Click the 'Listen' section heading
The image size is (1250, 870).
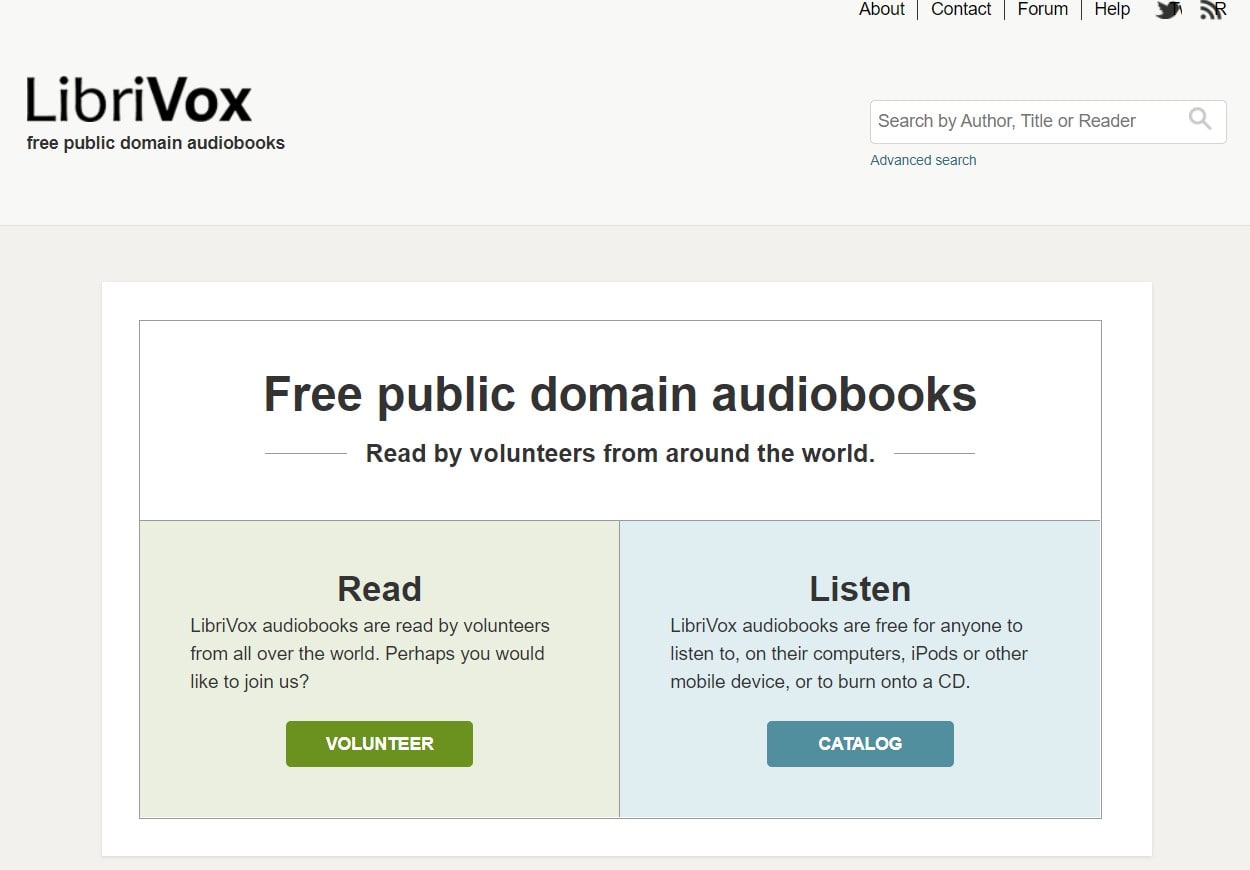pos(860,588)
